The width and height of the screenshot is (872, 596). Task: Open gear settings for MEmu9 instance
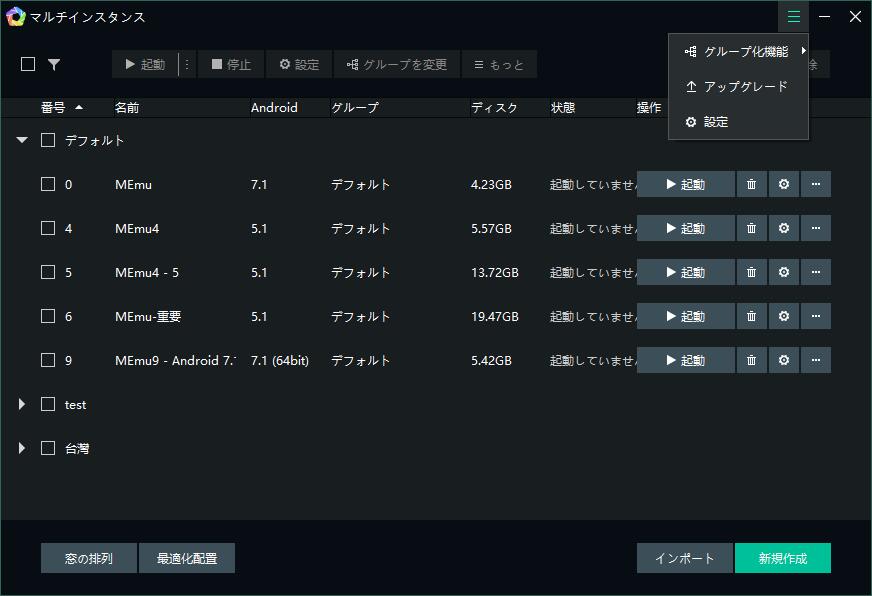(783, 360)
